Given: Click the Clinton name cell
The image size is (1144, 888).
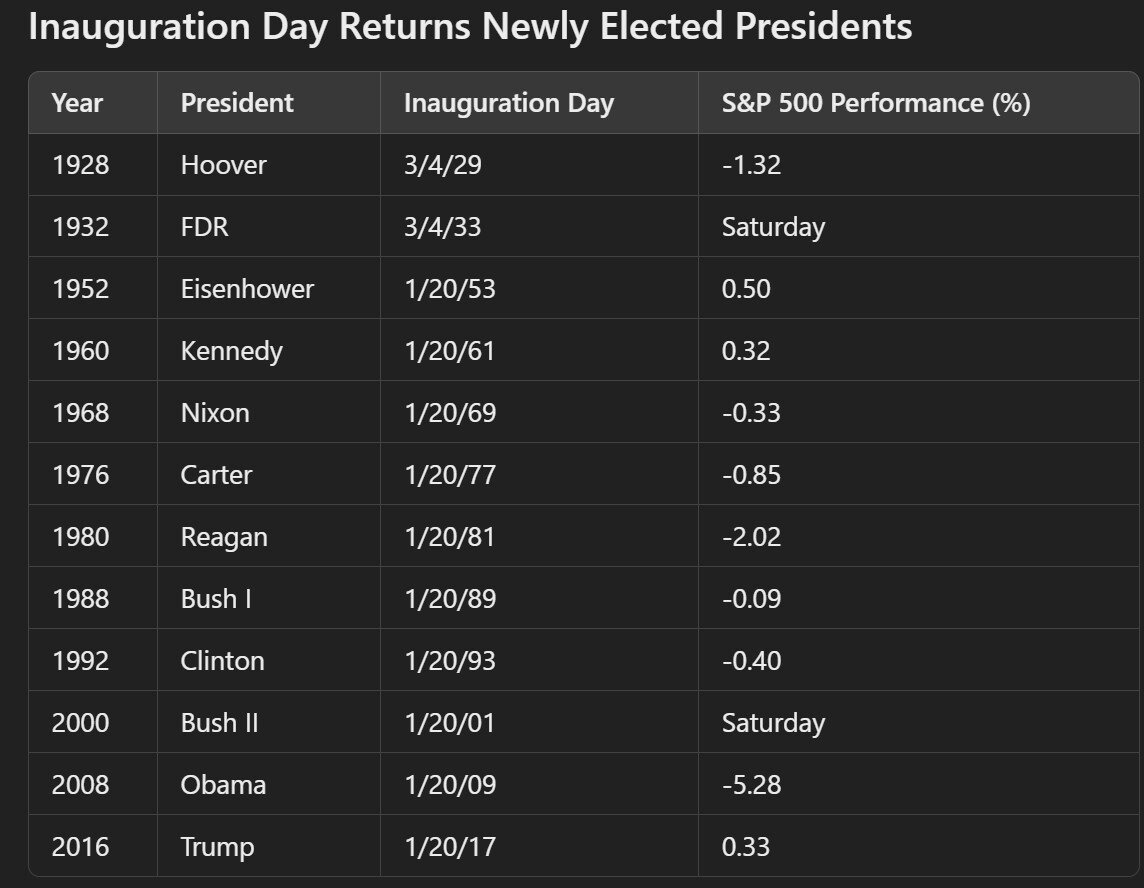Looking at the screenshot, I should coord(222,661).
